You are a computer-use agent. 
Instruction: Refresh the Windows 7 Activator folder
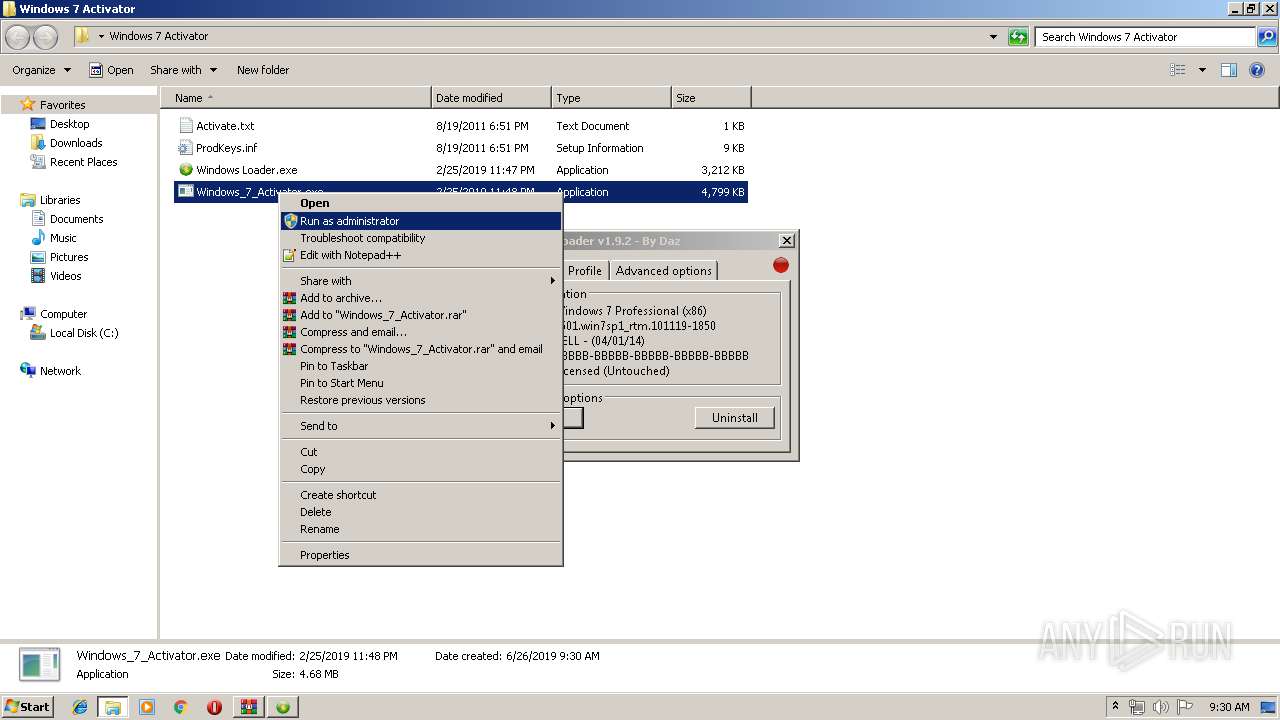tap(1018, 37)
